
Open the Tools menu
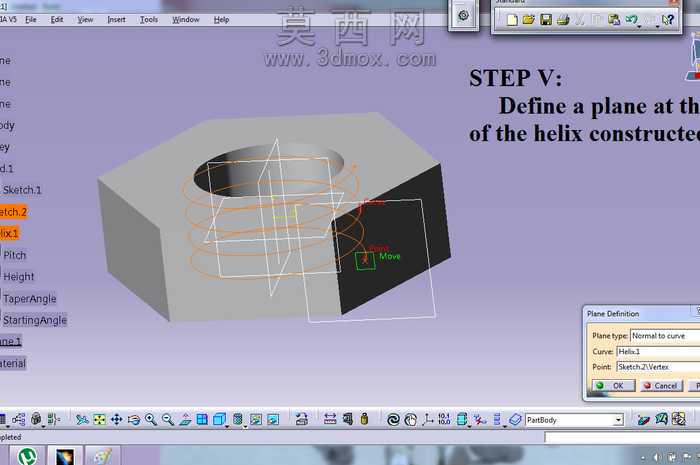(x=149, y=20)
